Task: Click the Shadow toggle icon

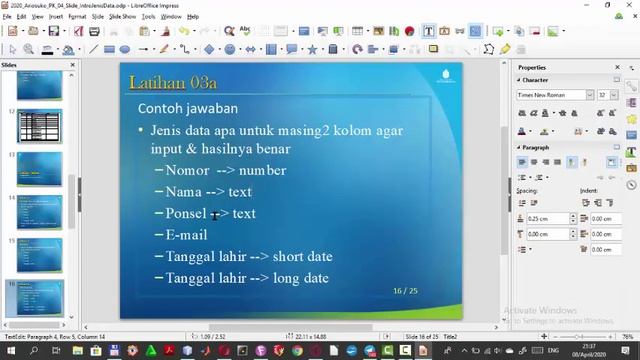Action: click(433, 49)
